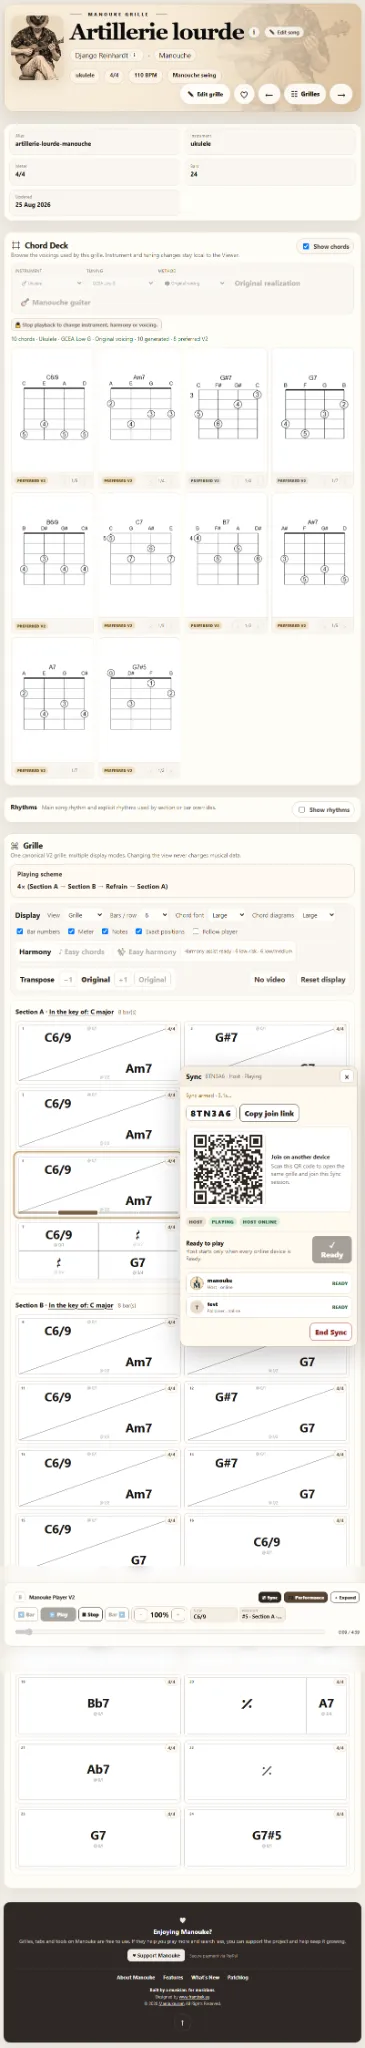The image size is (365, 2048).
Task: Click No video button
Action: [269, 979]
